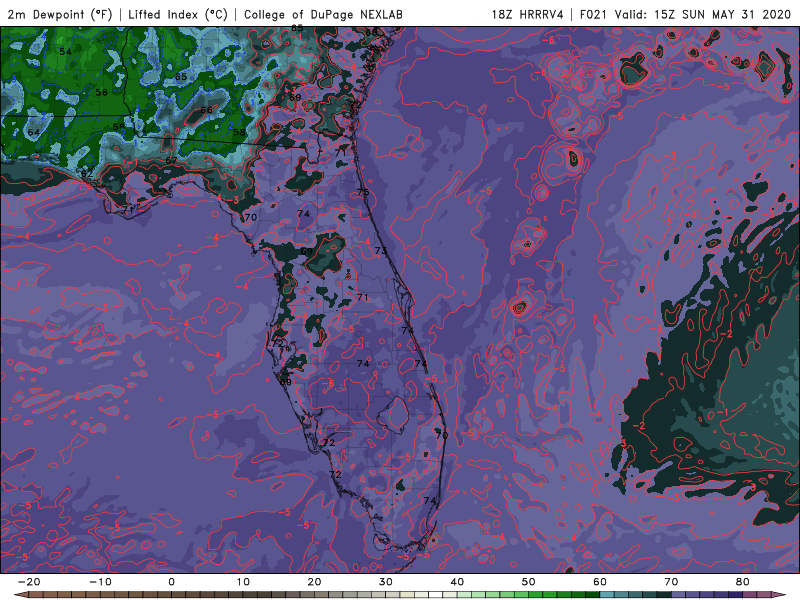The image size is (800, 600).
Task: Click the '40' colorbar label
Action: 457,582
